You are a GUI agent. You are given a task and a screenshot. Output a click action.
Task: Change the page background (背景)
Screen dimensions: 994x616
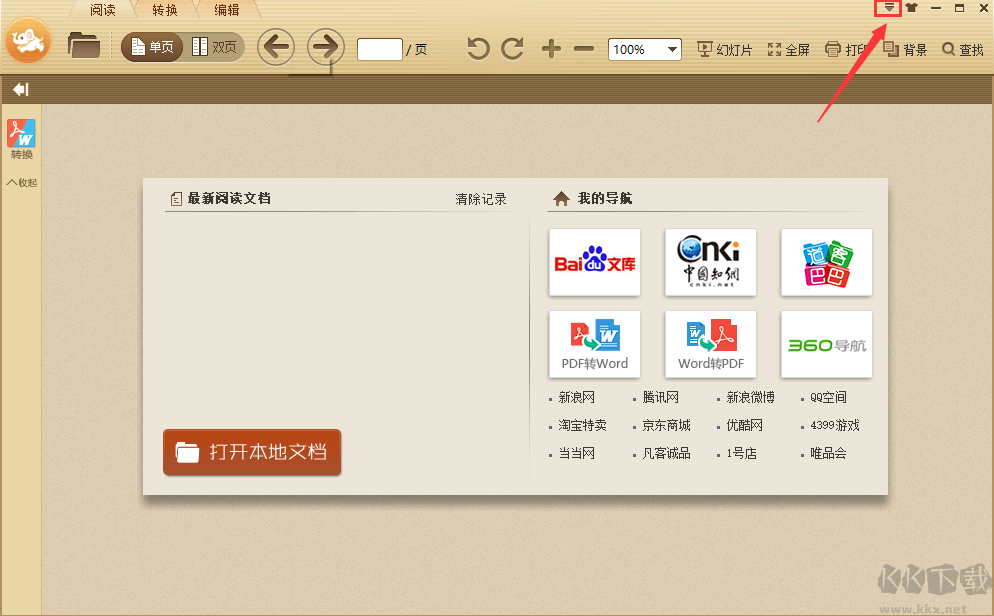point(905,48)
